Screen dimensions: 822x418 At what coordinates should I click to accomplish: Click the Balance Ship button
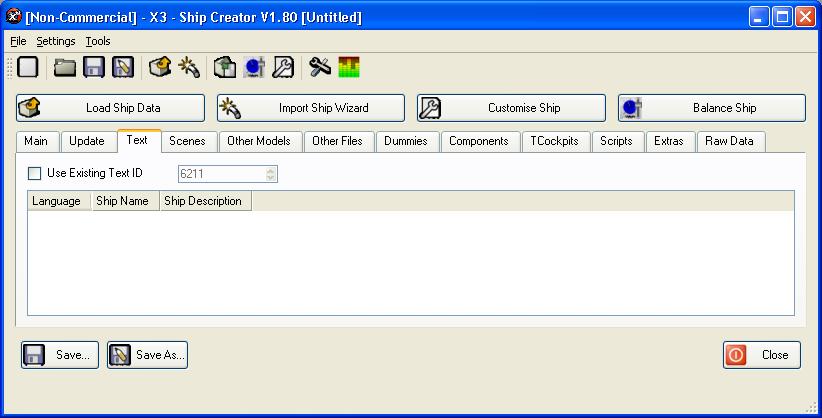pyautogui.click(x=712, y=108)
